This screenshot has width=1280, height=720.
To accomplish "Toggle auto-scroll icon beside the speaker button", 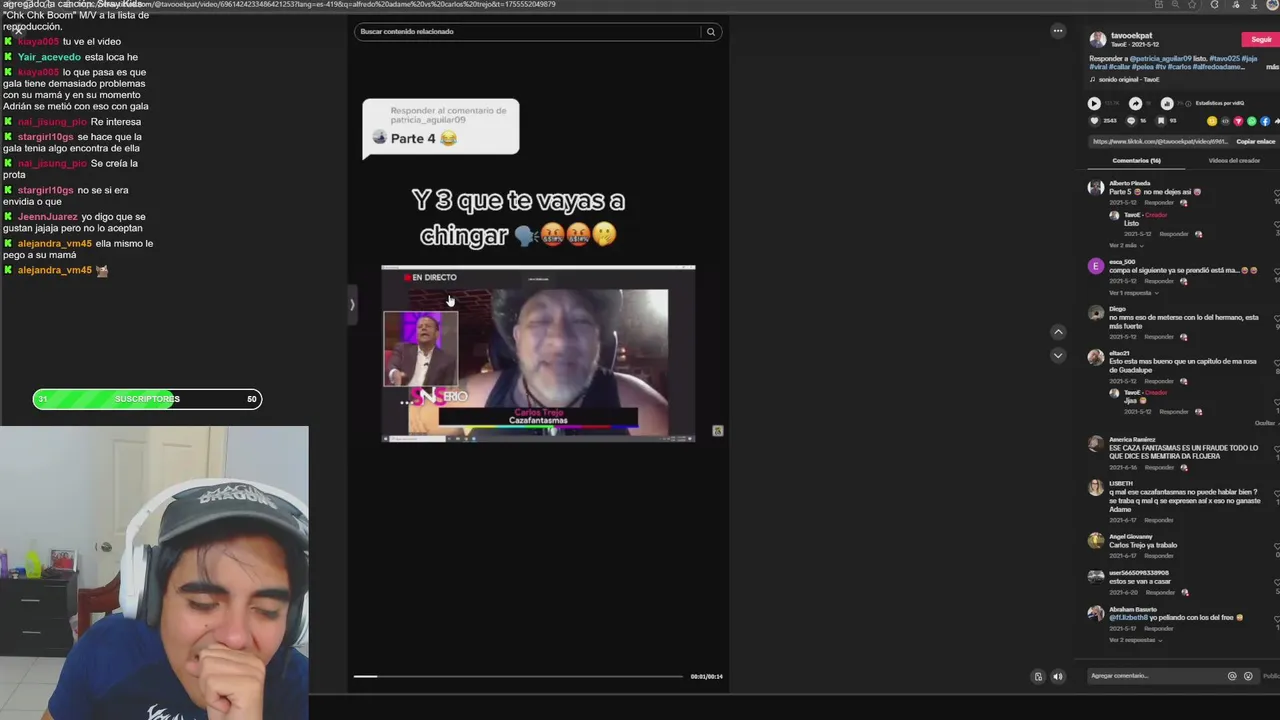I will pyautogui.click(x=1038, y=677).
